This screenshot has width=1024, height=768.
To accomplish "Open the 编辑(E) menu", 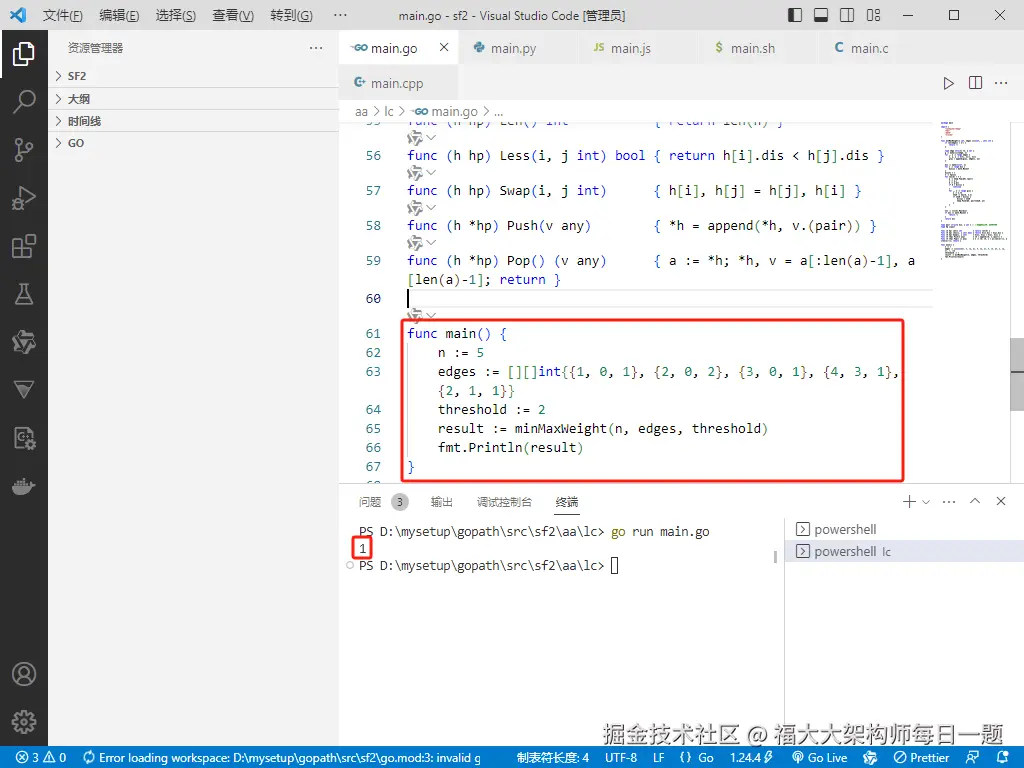I will 119,15.
